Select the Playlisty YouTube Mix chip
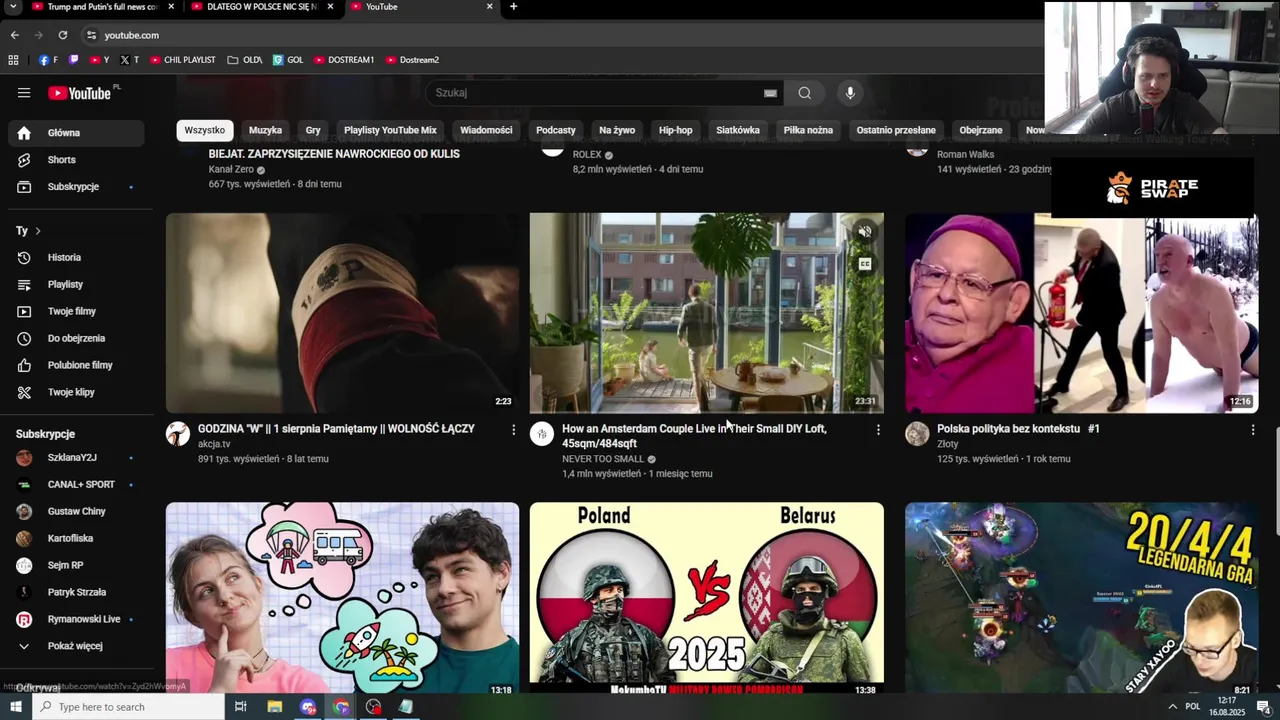The height and width of the screenshot is (720, 1280). [x=390, y=130]
